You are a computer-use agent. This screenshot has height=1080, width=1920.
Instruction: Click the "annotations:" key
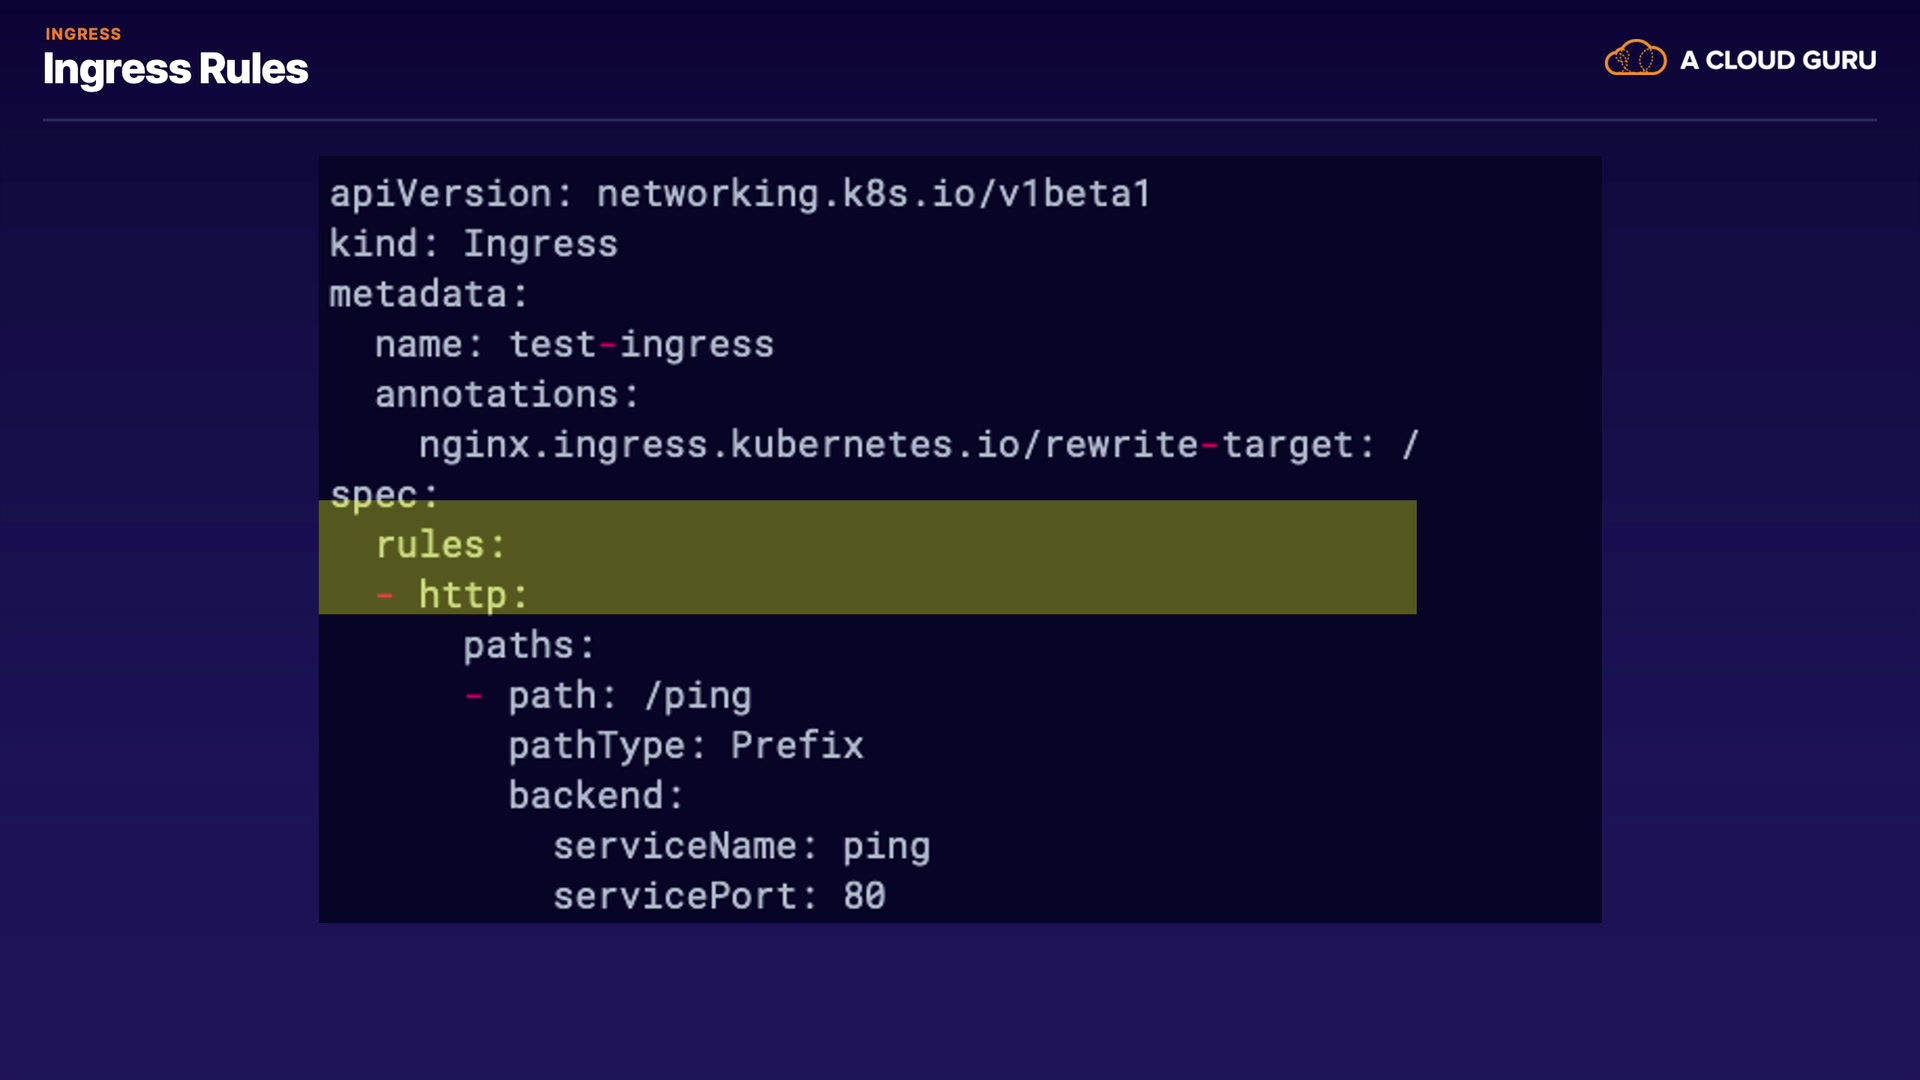click(506, 394)
